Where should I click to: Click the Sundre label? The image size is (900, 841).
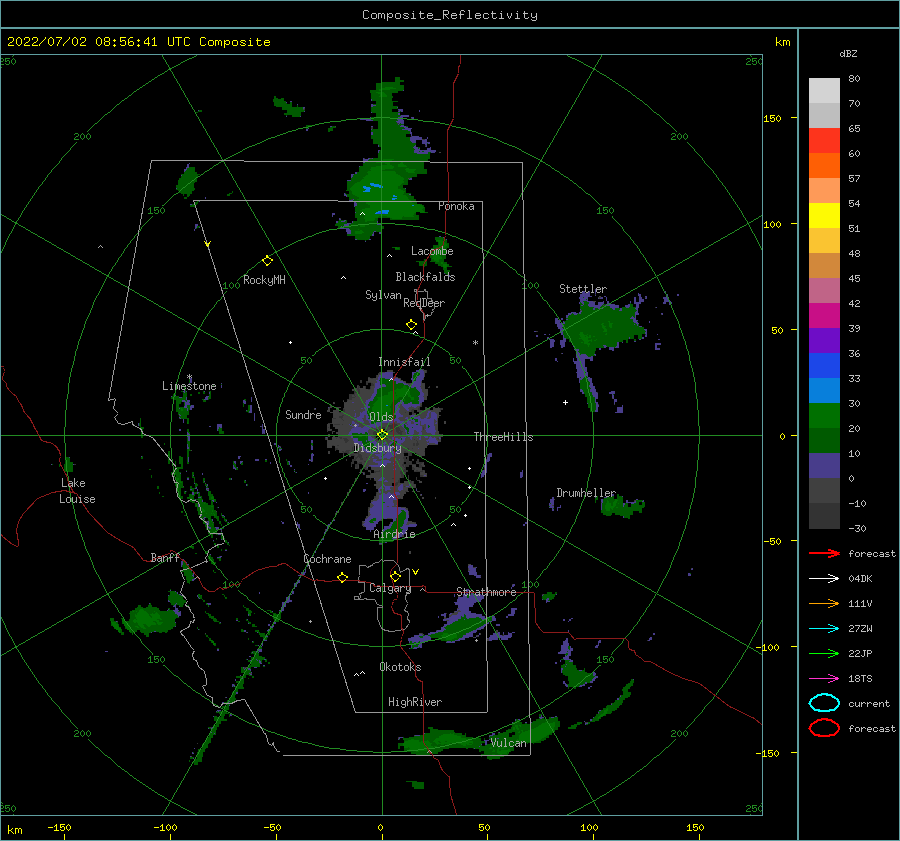tap(303, 414)
